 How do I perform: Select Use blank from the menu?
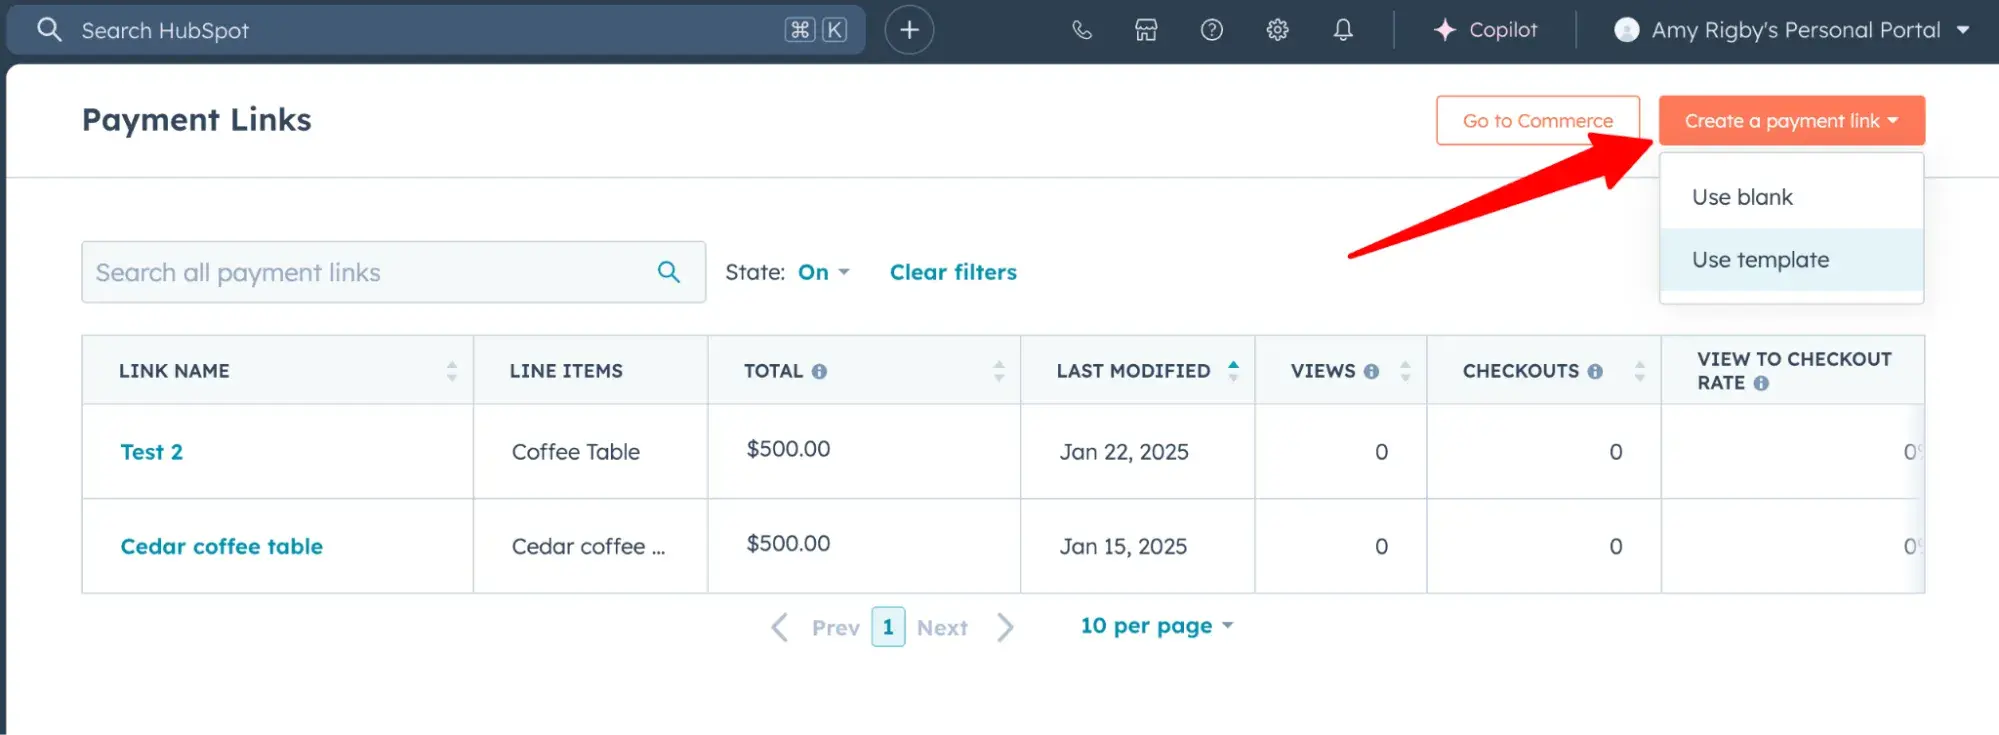[x=1742, y=197]
